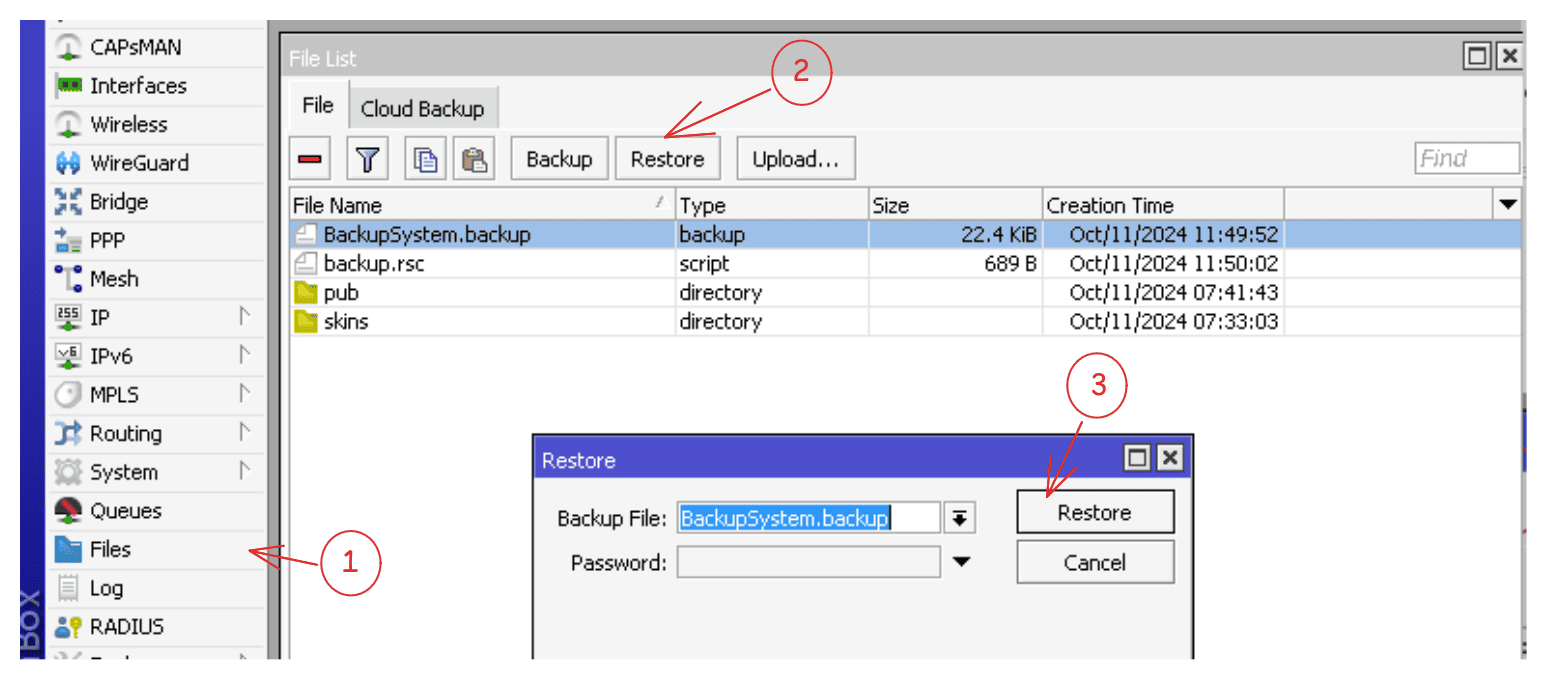Select the backup.rsc file name
This screenshot has height=679, width=1546.
(374, 264)
